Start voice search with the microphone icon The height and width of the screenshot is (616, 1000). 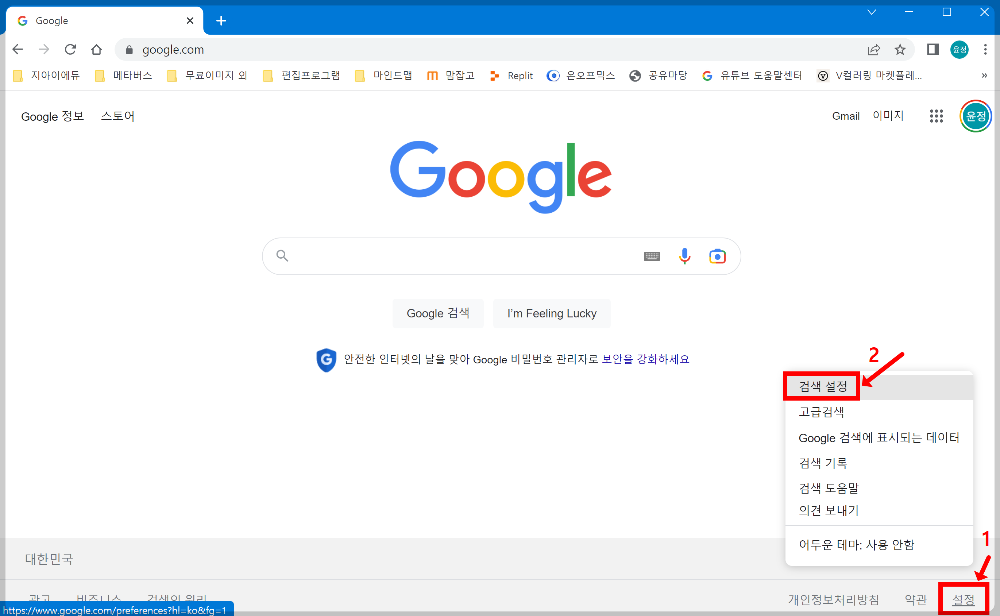pos(684,256)
